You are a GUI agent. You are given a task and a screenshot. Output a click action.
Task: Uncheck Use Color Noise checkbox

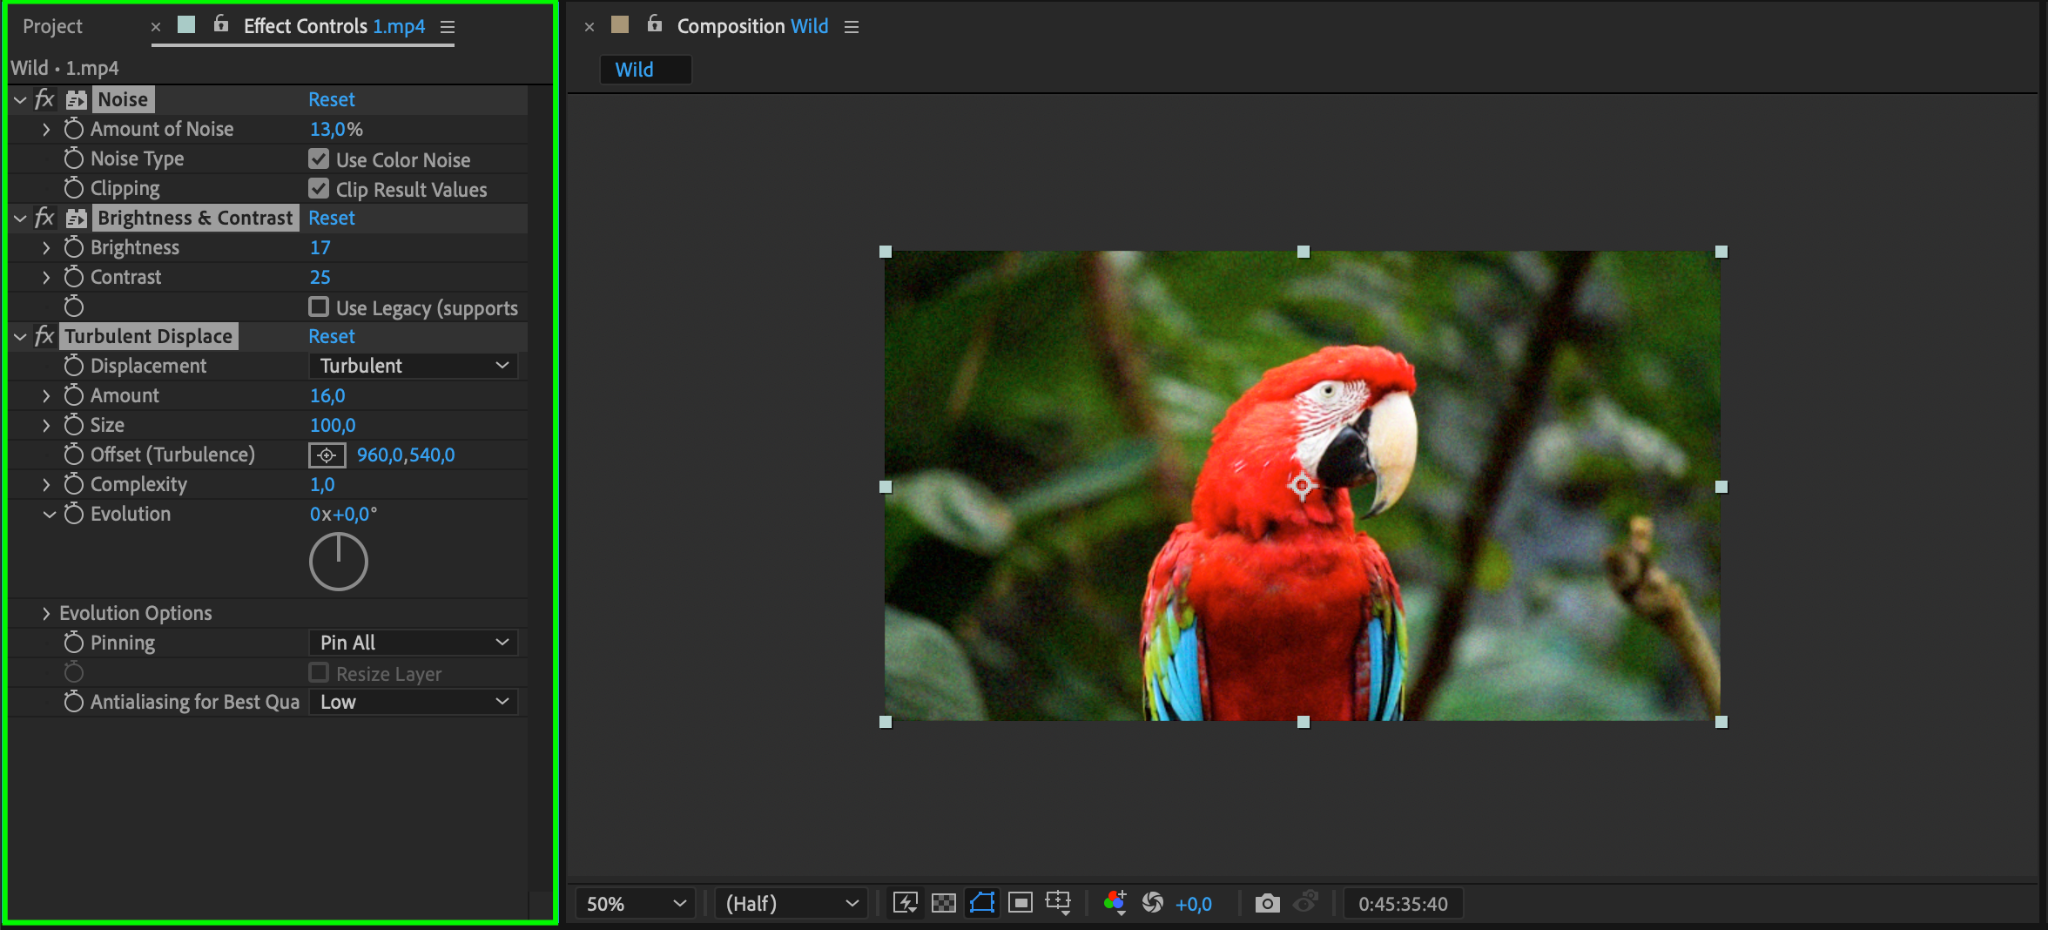coord(319,159)
